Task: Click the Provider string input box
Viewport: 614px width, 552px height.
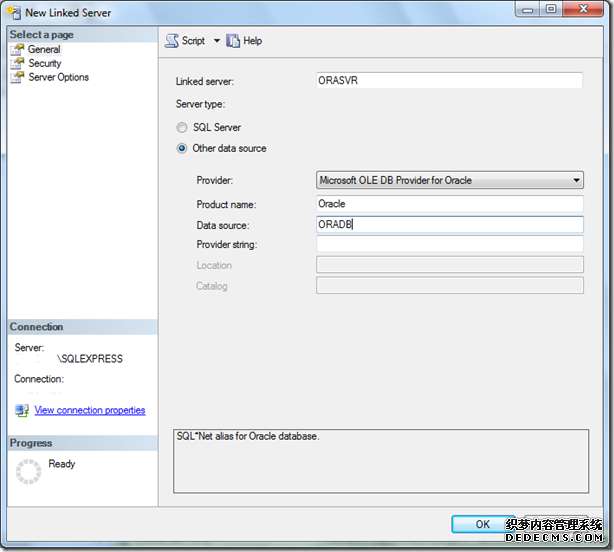Action: click(x=448, y=244)
